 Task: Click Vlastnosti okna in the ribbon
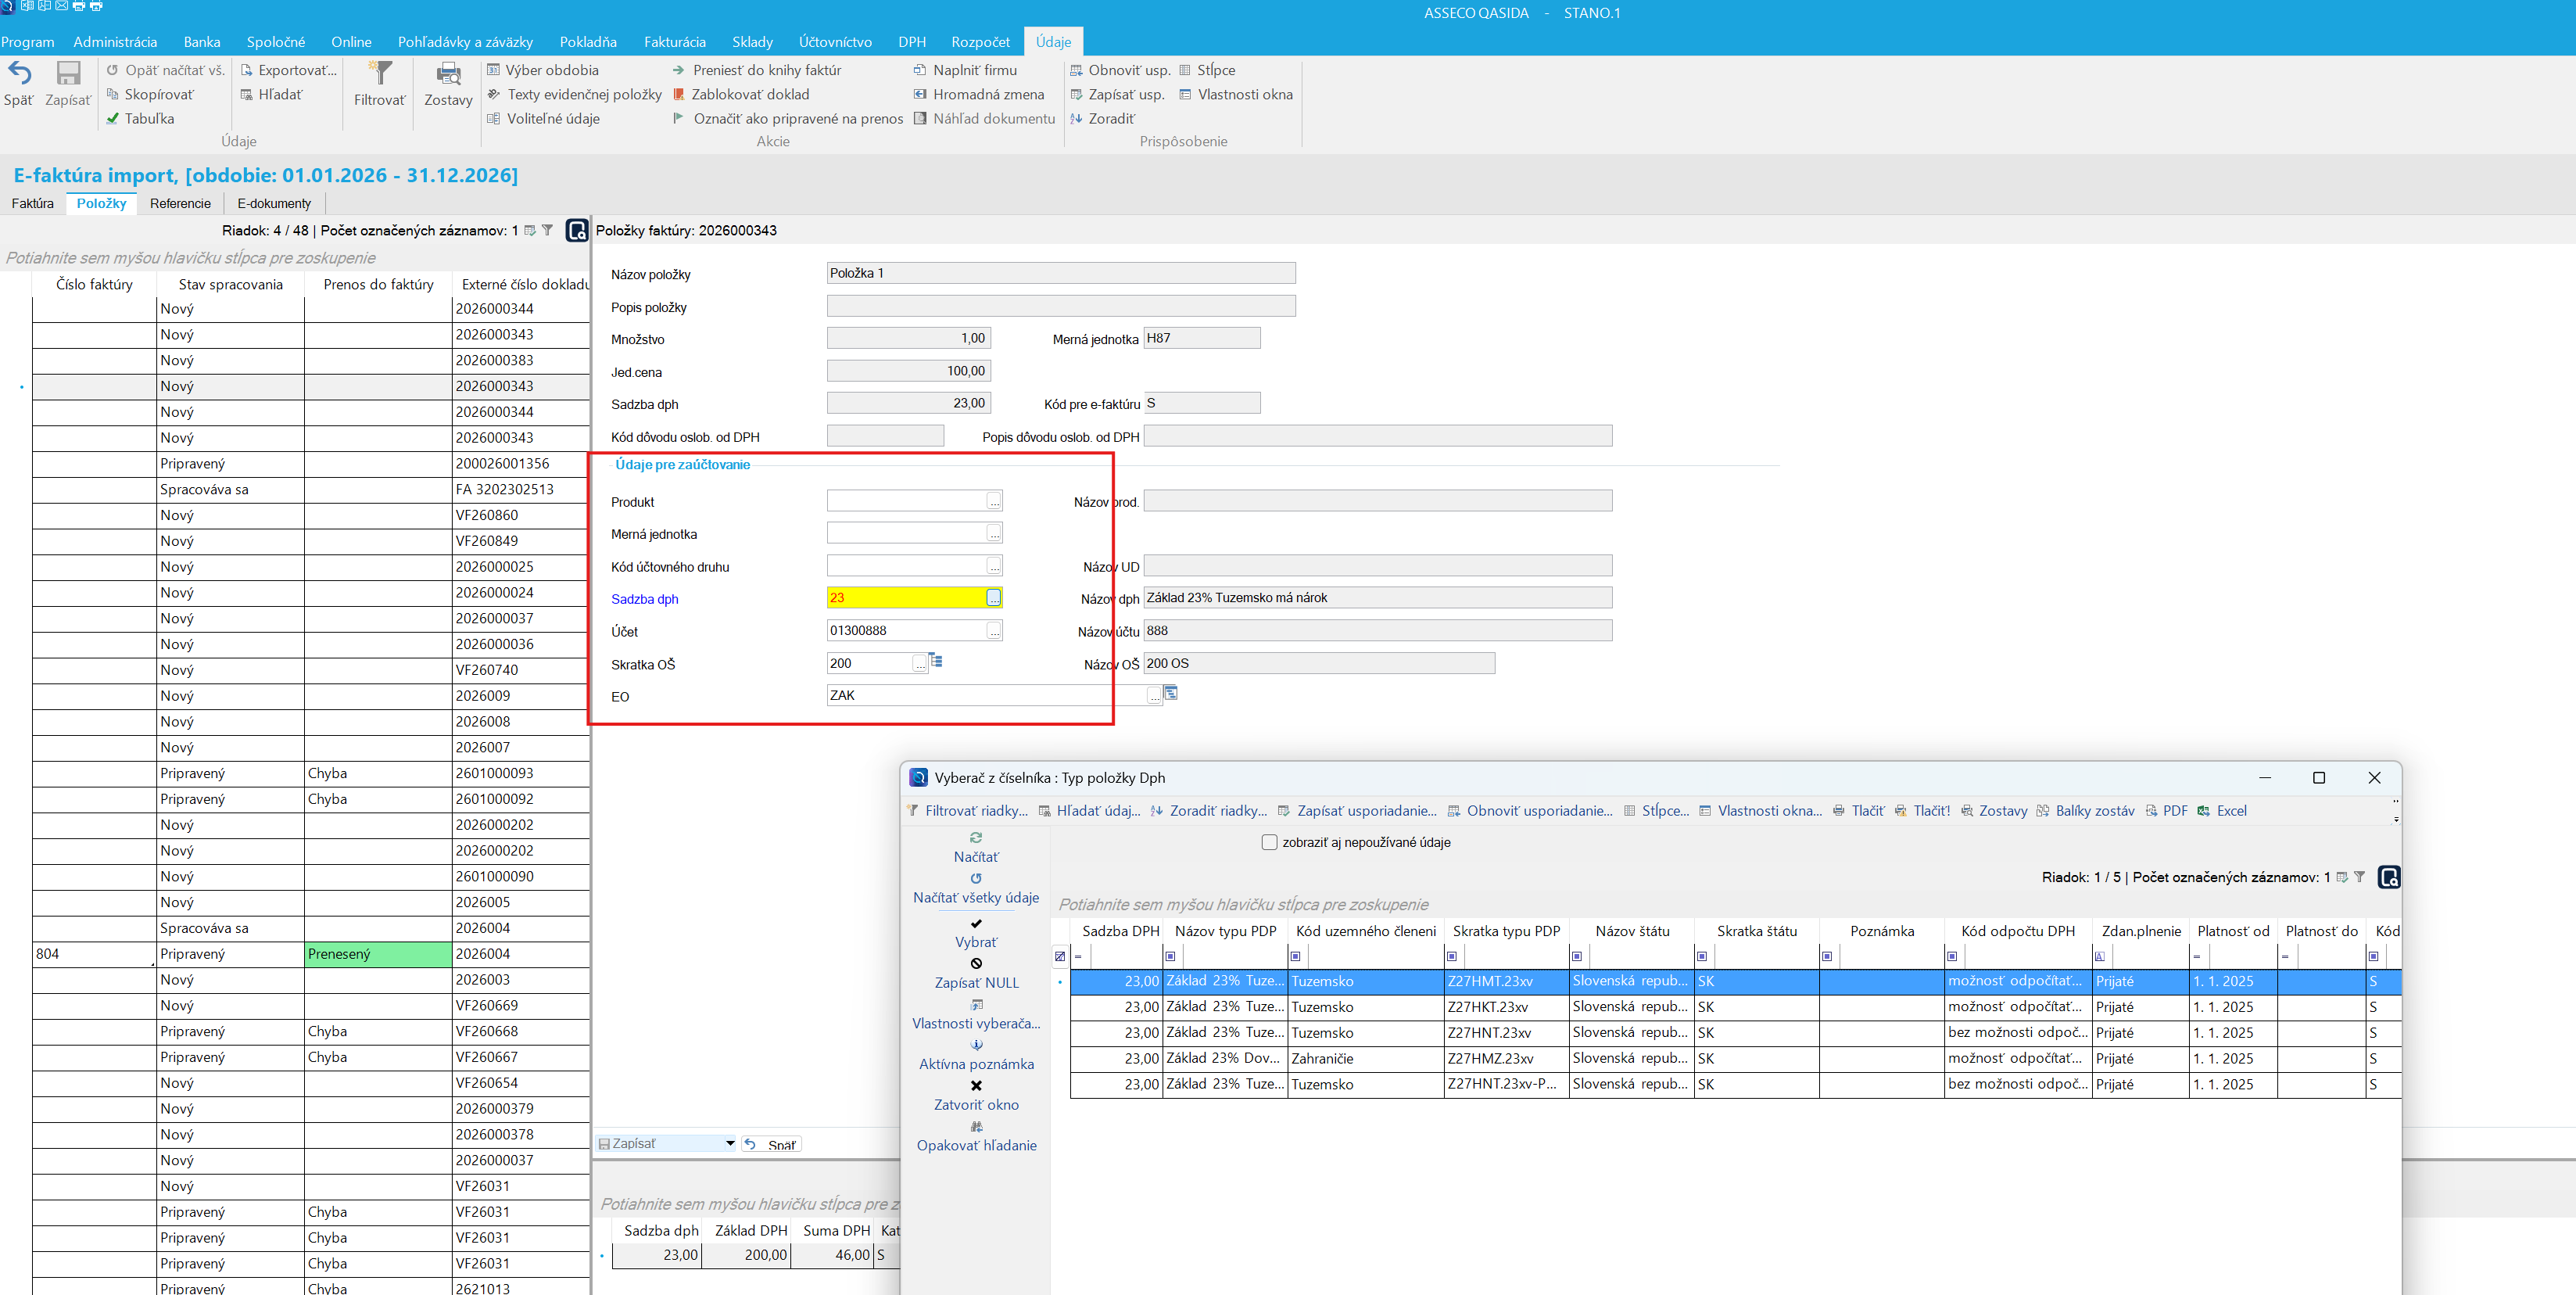point(1236,94)
